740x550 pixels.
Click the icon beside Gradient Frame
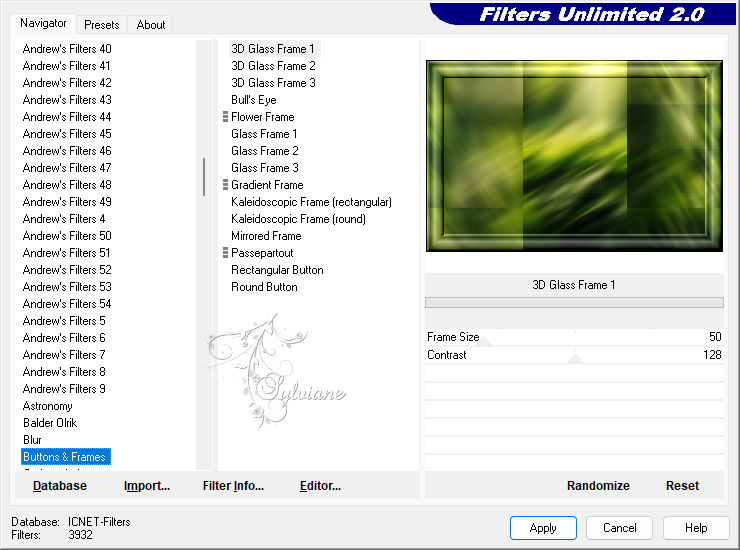pos(225,185)
